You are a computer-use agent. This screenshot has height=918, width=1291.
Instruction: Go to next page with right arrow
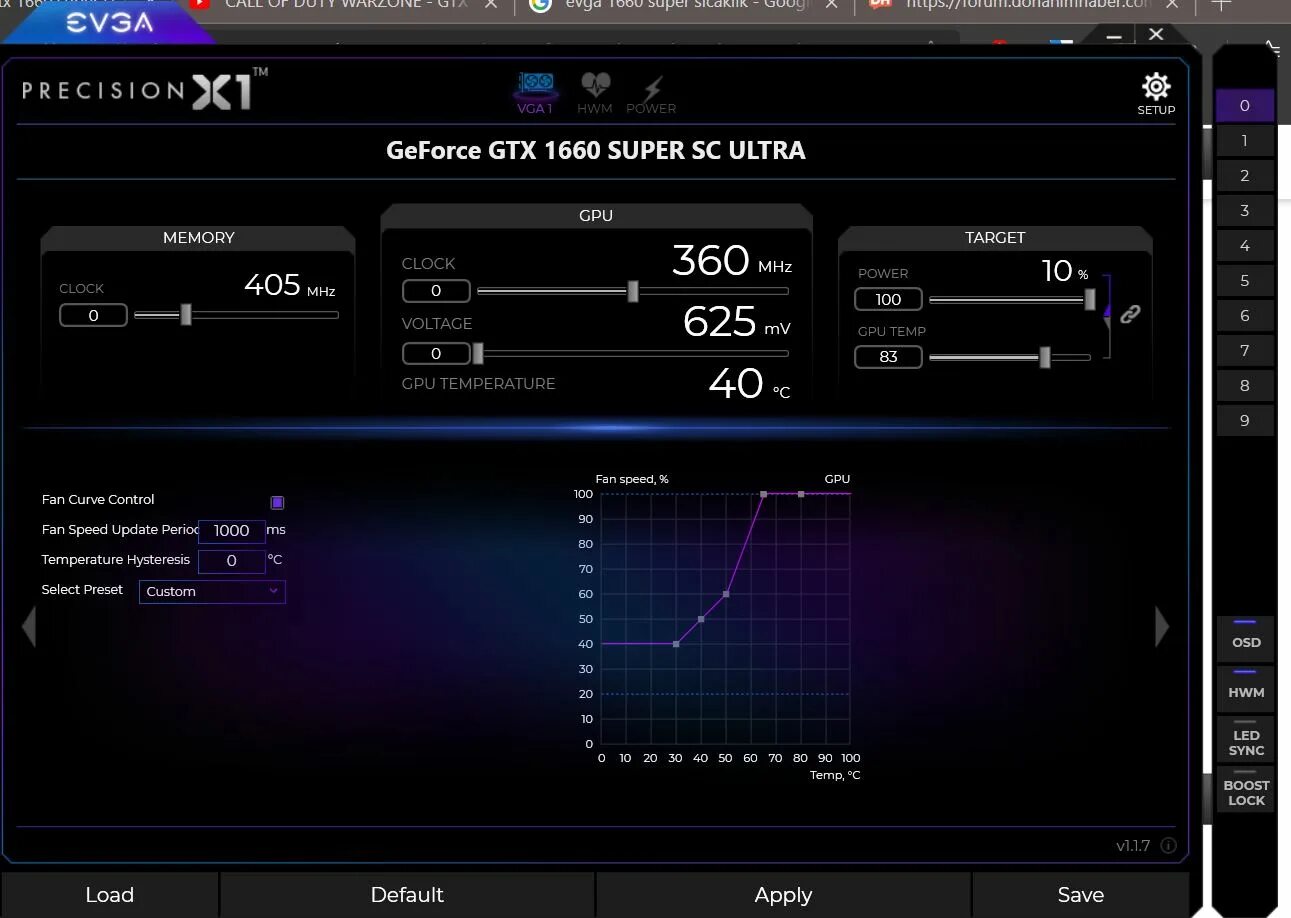point(1162,627)
